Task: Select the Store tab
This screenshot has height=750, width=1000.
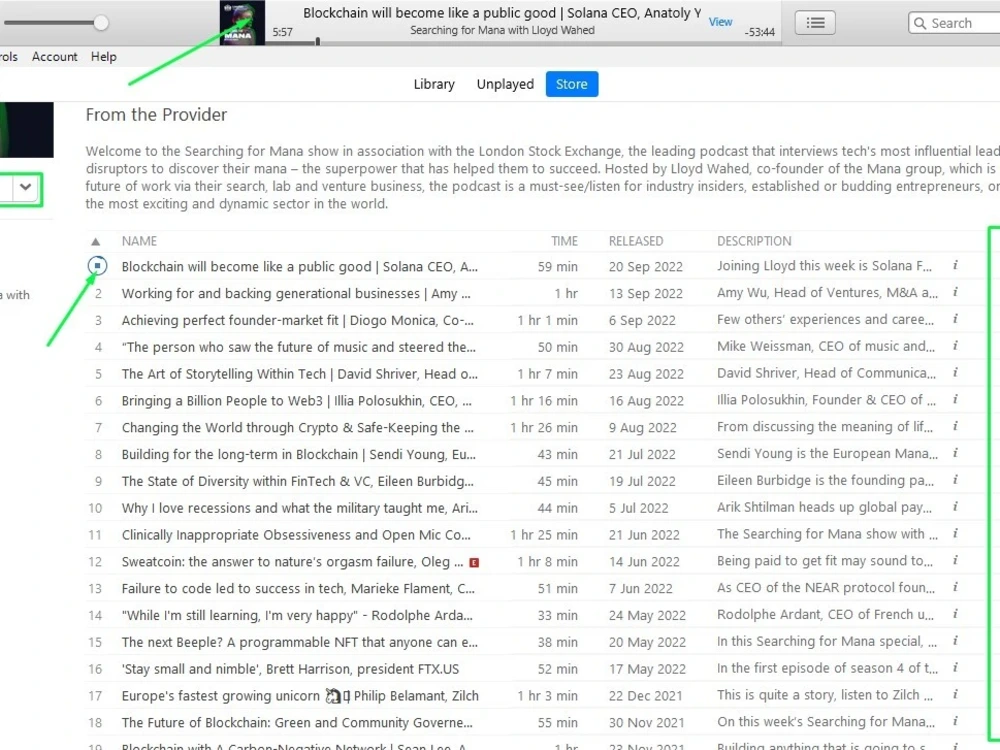Action: click(x=571, y=84)
